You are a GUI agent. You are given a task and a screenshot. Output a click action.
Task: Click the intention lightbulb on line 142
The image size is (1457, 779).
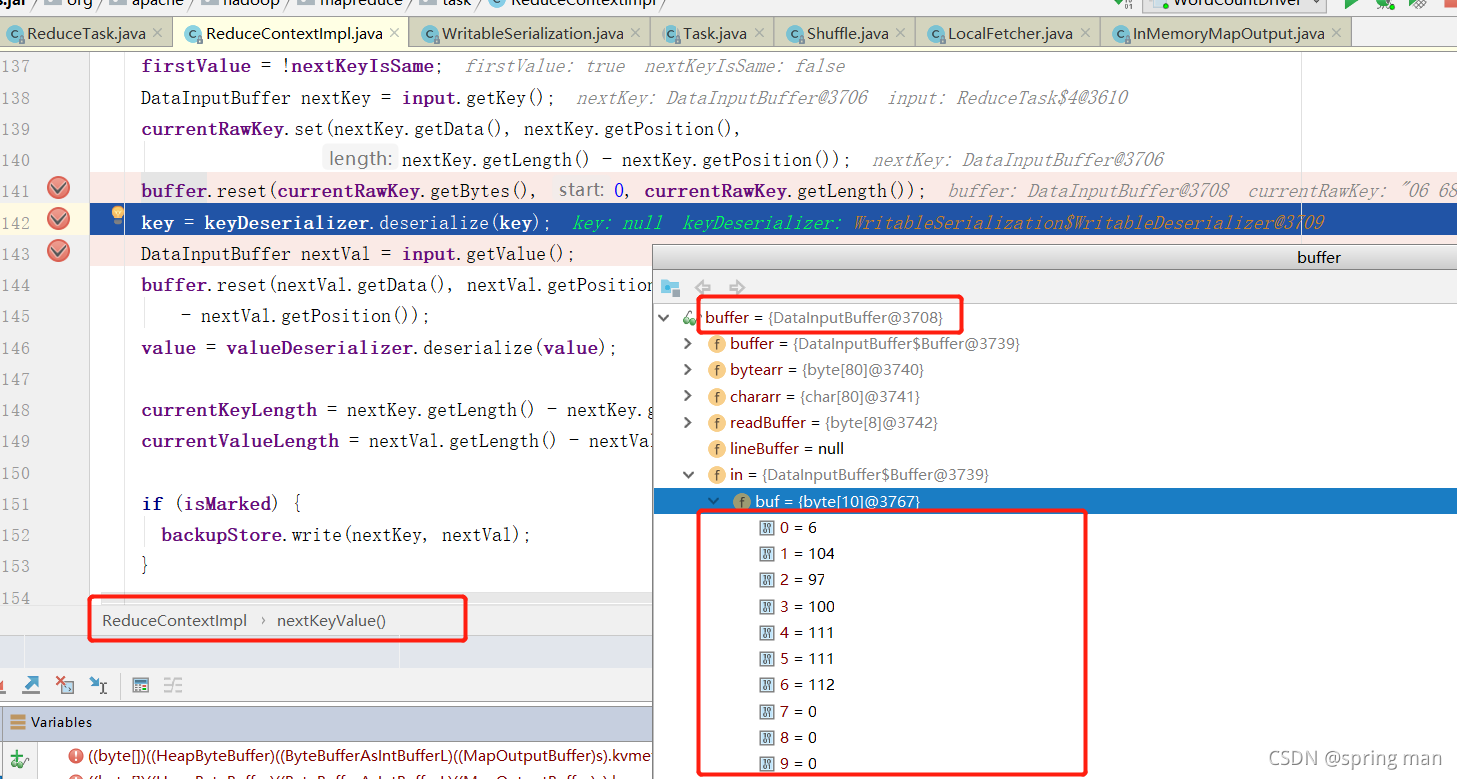pos(118,213)
